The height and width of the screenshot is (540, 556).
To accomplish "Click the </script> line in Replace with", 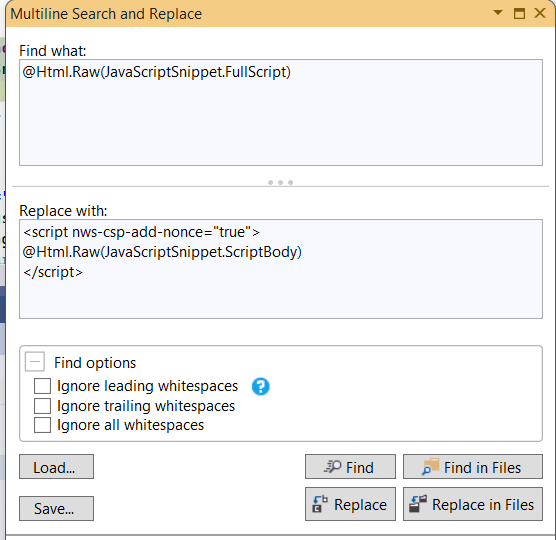I will (53, 272).
